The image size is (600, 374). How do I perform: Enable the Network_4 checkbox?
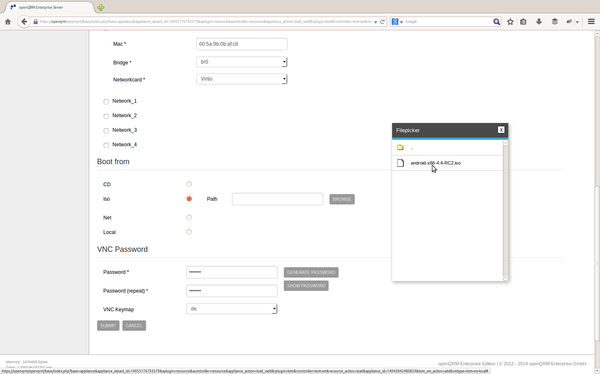point(106,145)
